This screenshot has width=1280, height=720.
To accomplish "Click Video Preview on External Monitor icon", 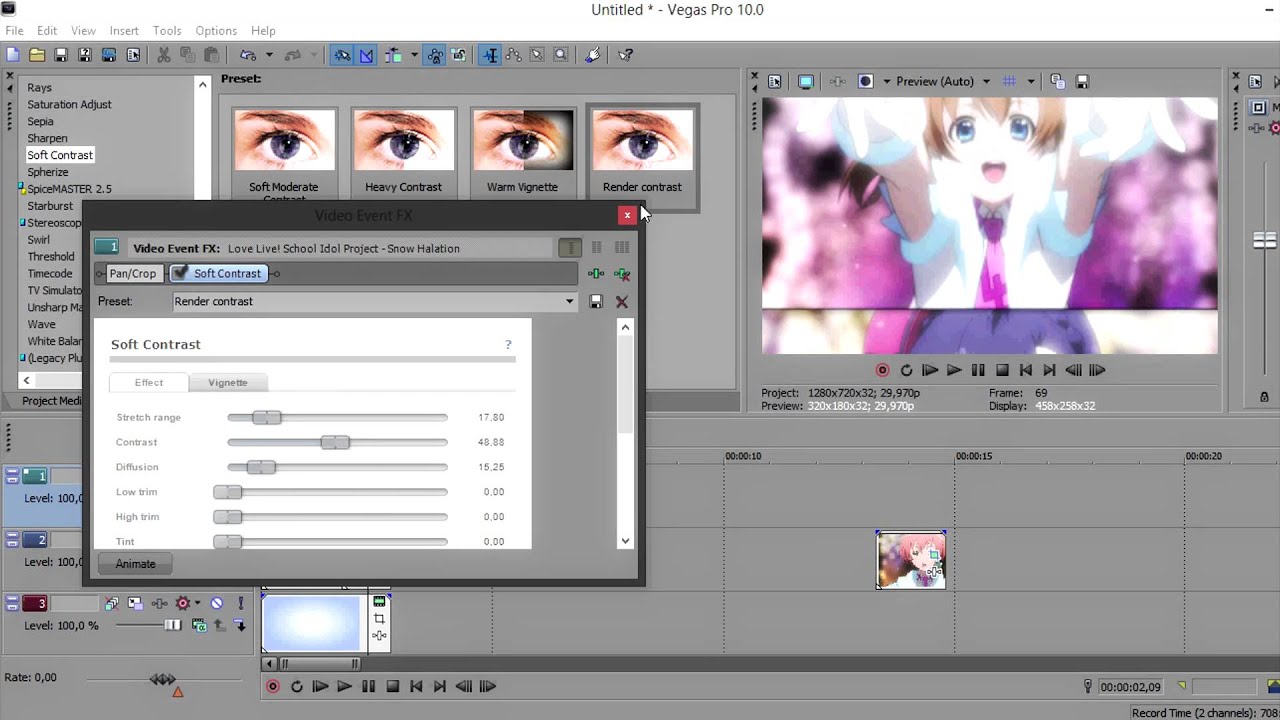I will (805, 81).
